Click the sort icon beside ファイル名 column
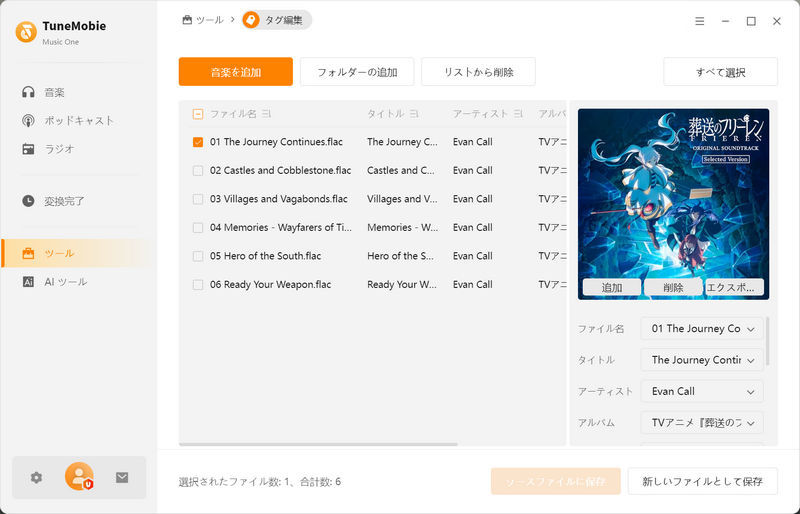The width and height of the screenshot is (800, 514). point(267,114)
